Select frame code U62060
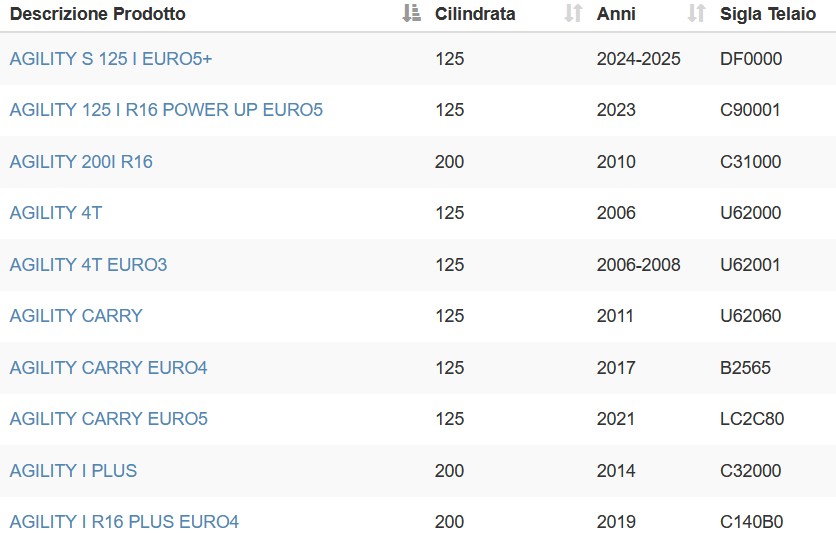Viewport: 836px width, 533px height. [x=750, y=316]
